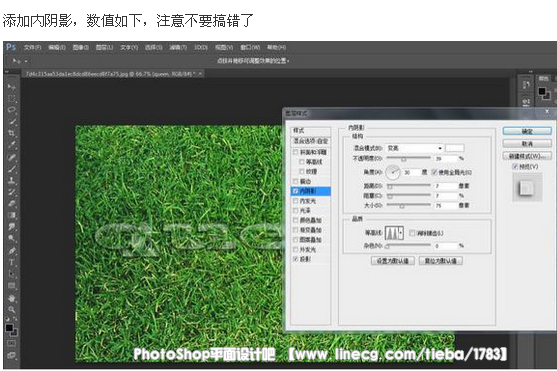Image resolution: width=557 pixels, height=371 pixels.
Task: Click the angle dial control
Action: pyautogui.click(x=393, y=172)
